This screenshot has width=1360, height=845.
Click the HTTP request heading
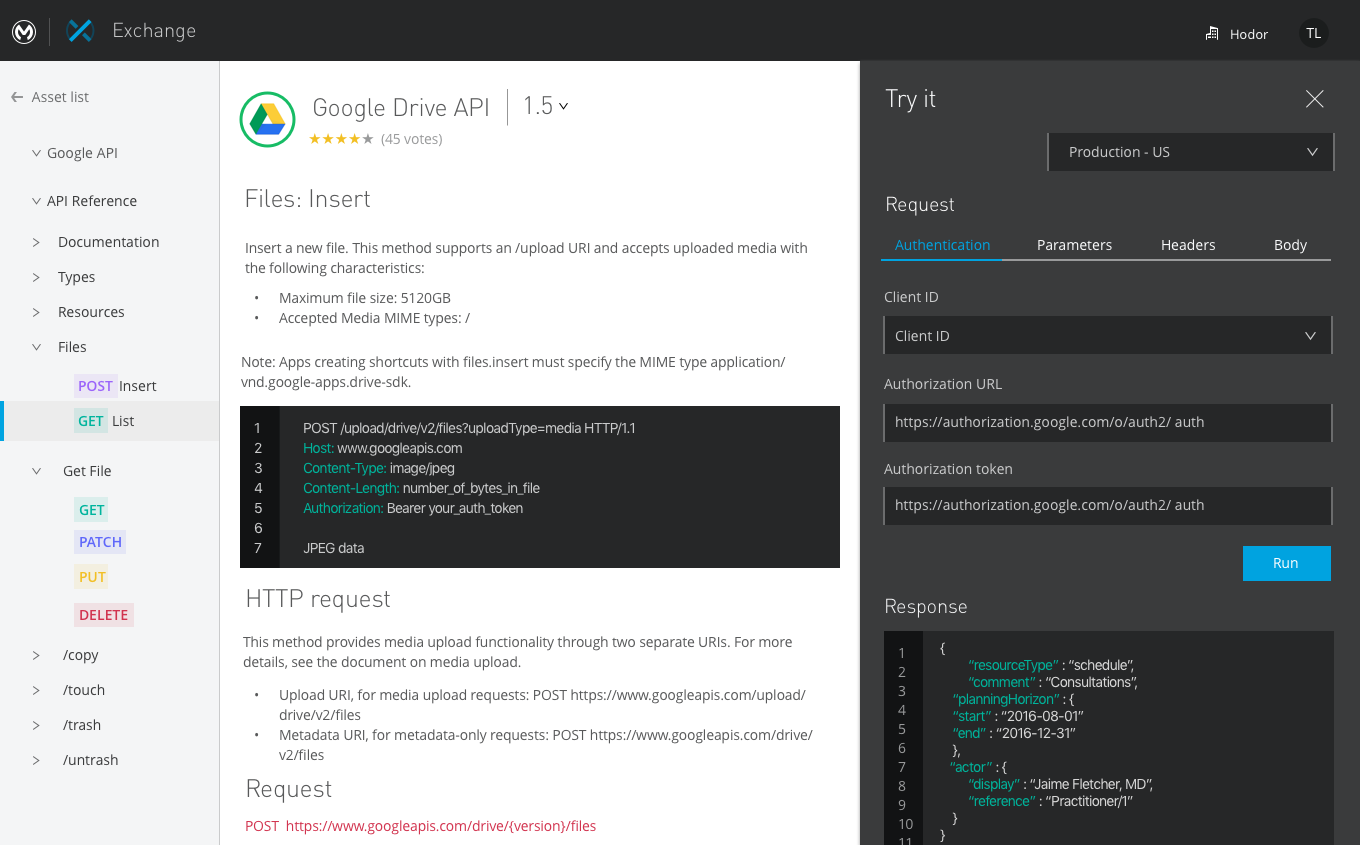click(x=318, y=599)
